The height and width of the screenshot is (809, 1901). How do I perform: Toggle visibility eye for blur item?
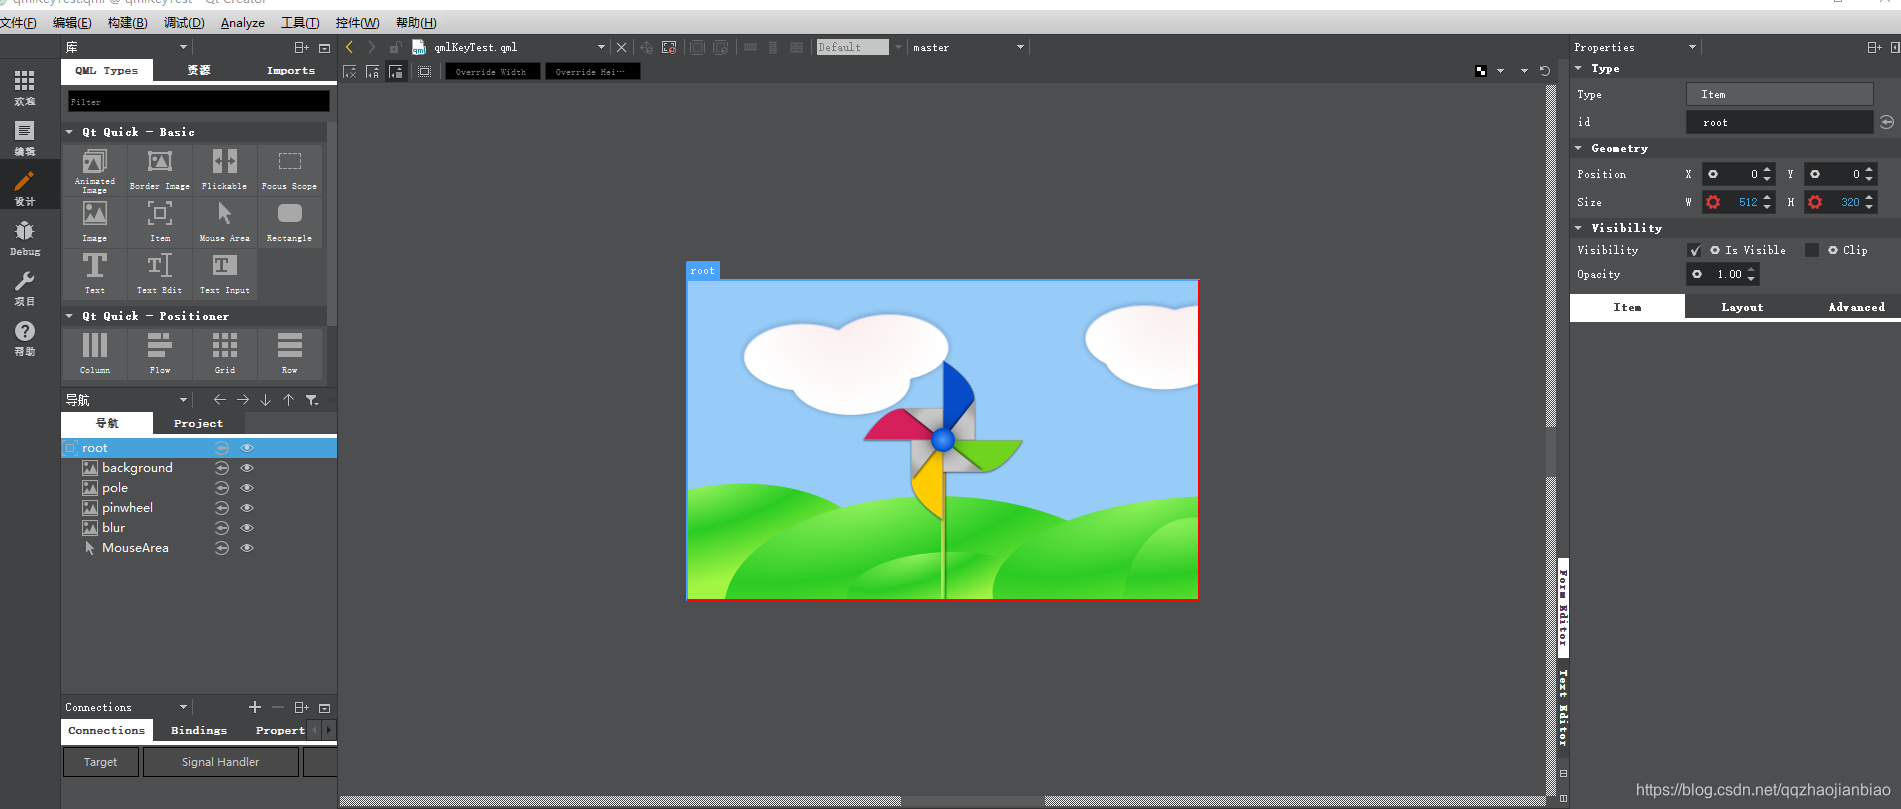click(247, 528)
